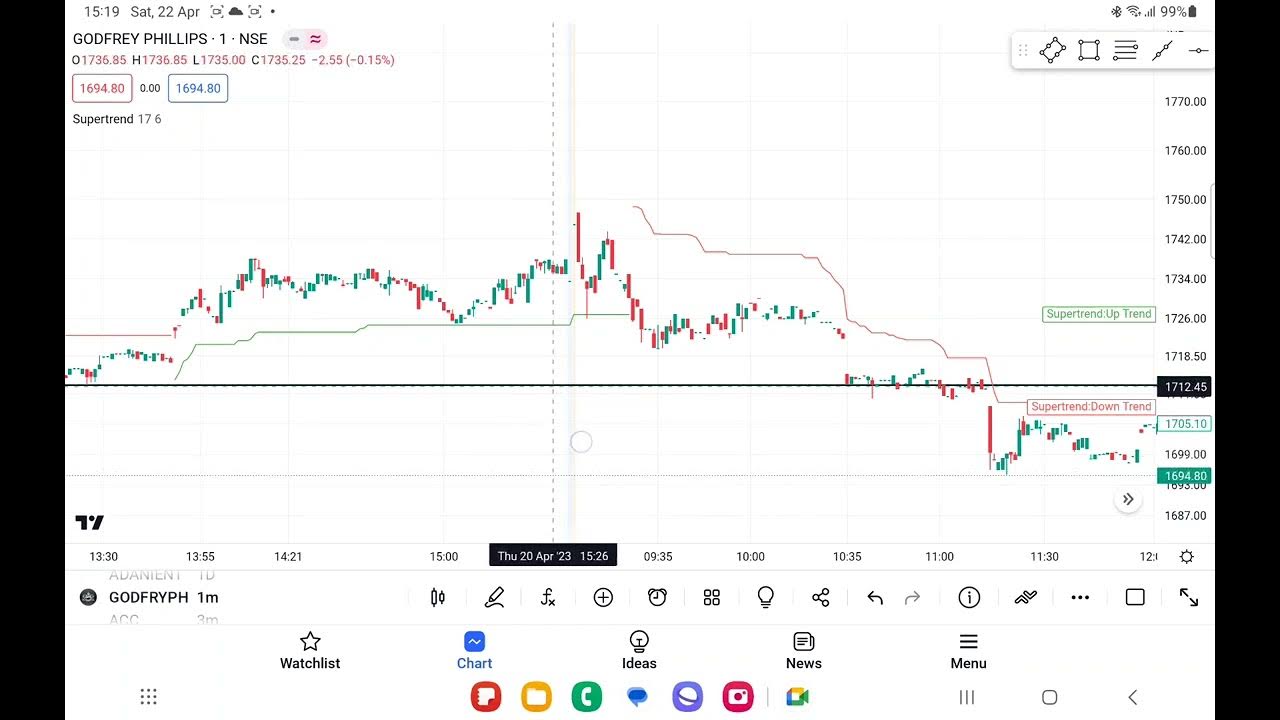Click the undo arrow
Screen dimensions: 1280x720
875,598
